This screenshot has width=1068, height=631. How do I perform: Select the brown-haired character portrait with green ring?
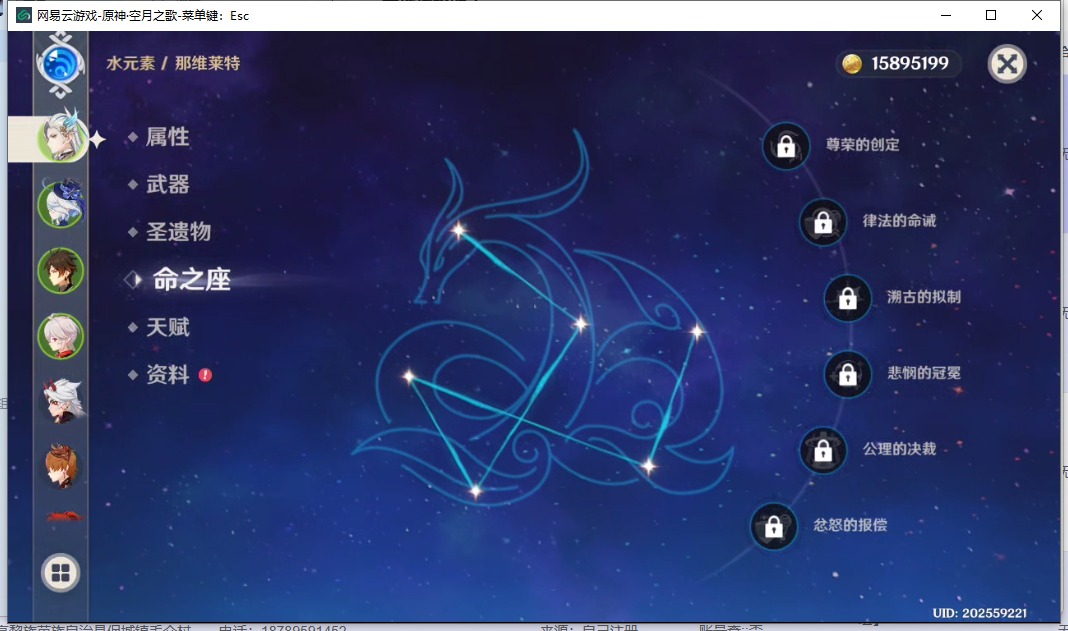(x=60, y=270)
